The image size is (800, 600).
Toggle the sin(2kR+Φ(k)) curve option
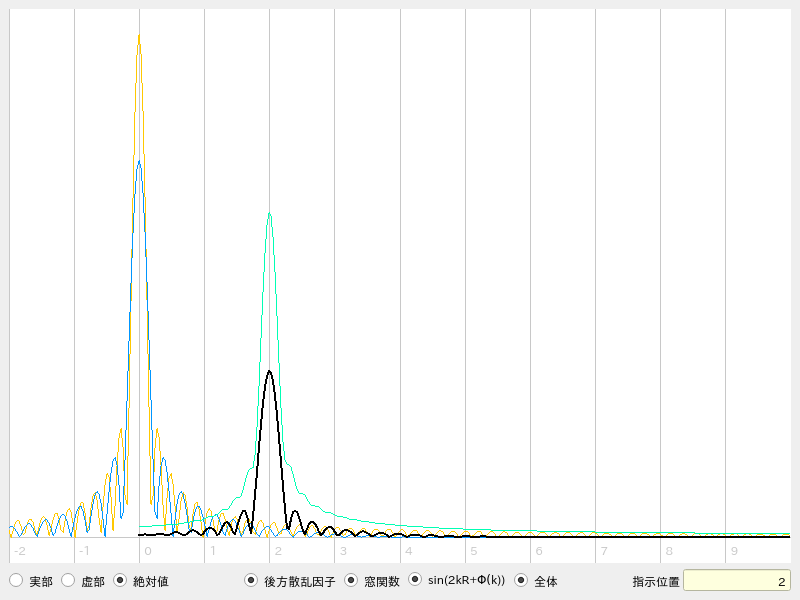pyautogui.click(x=415, y=580)
